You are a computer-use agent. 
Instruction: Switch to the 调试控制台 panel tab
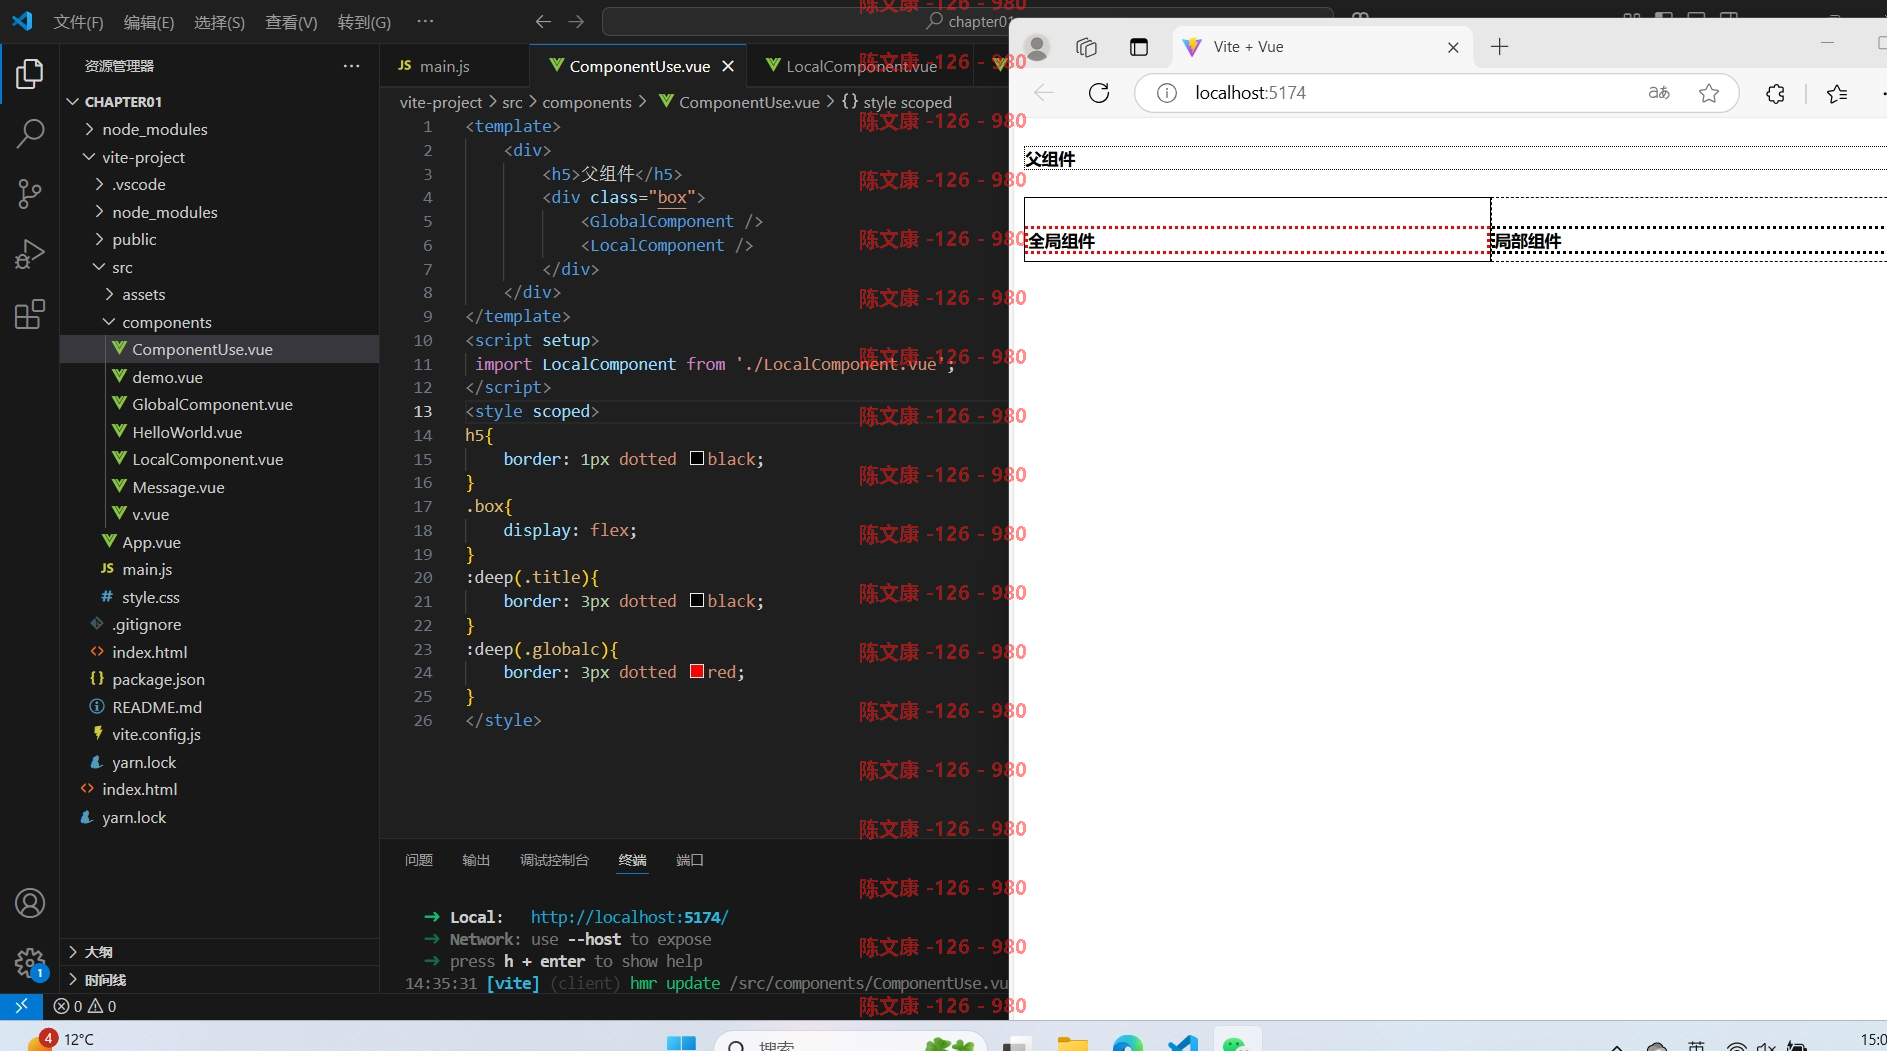(554, 860)
